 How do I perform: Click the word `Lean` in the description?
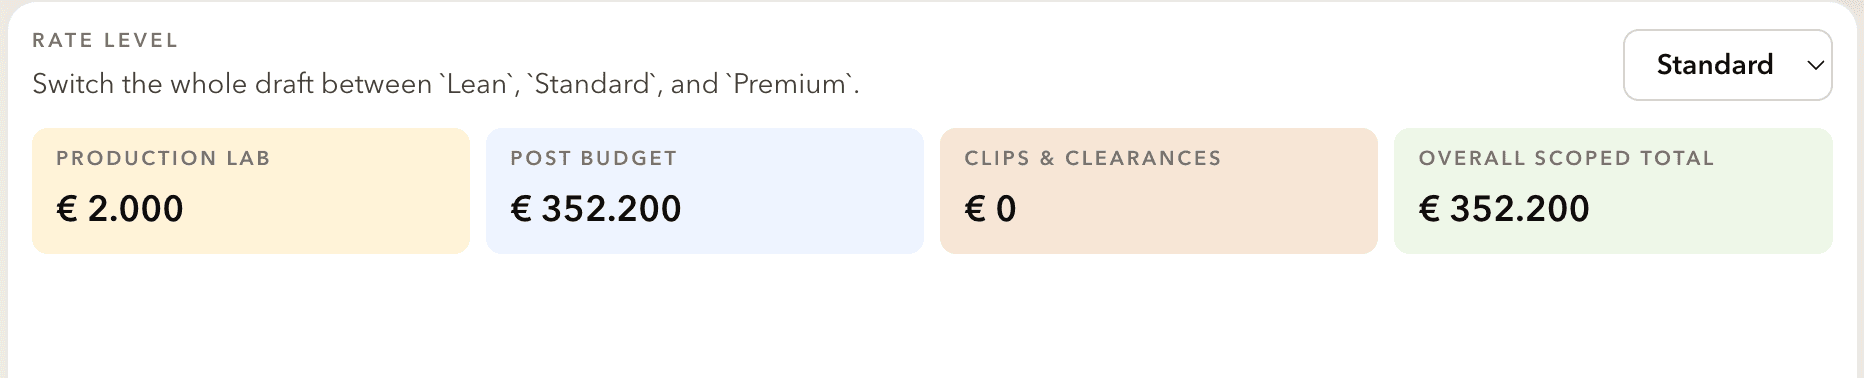(x=476, y=84)
